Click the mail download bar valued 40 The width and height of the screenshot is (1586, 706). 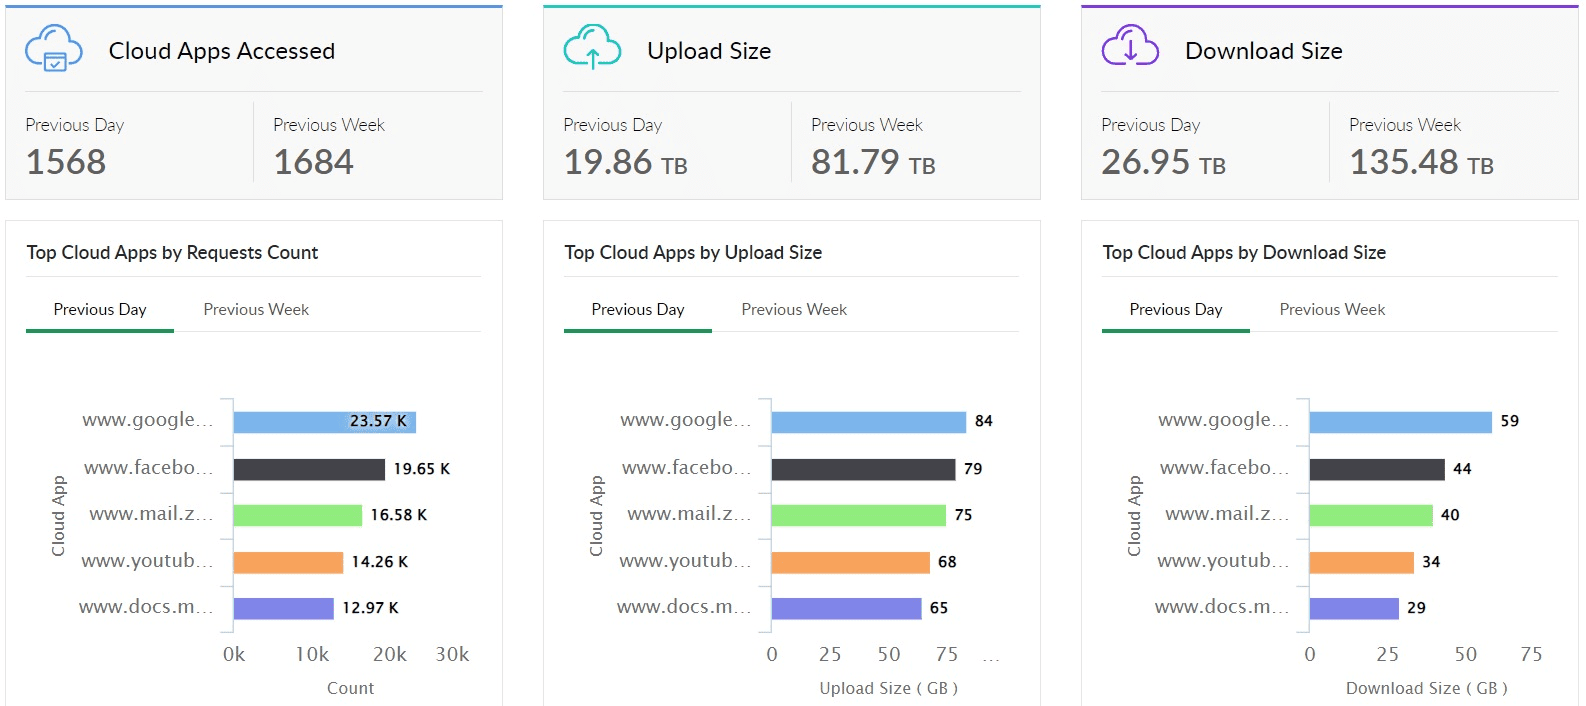click(1371, 515)
